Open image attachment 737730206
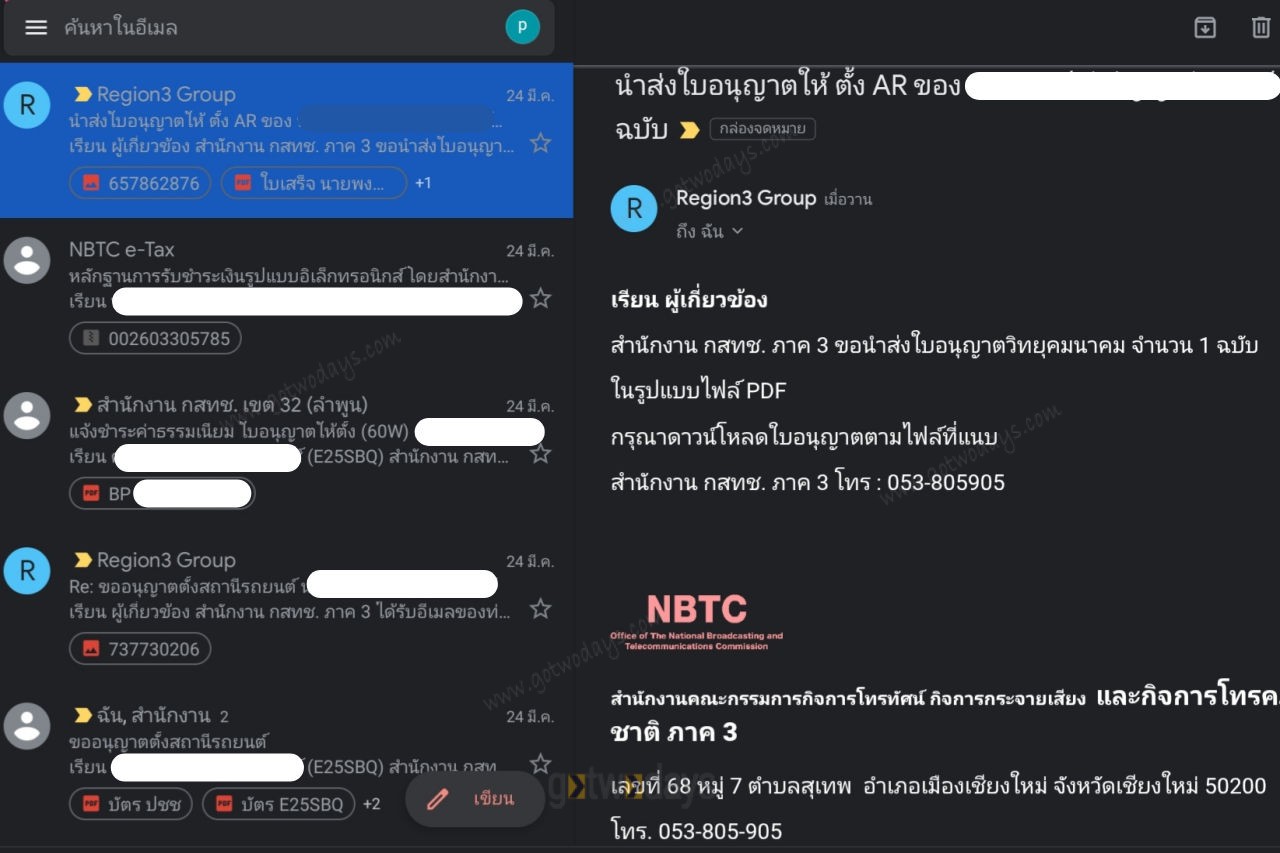1280x853 pixels. pyautogui.click(x=140, y=649)
